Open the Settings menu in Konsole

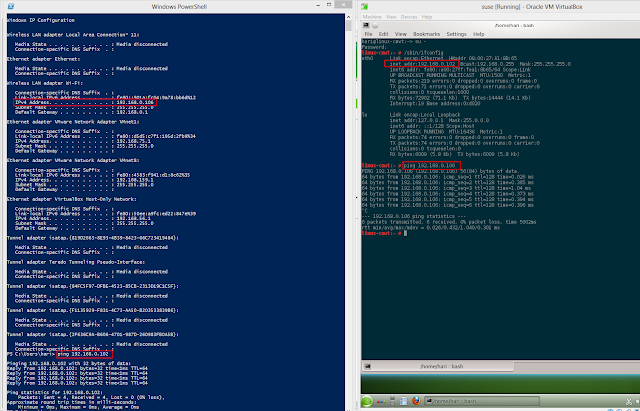456,34
